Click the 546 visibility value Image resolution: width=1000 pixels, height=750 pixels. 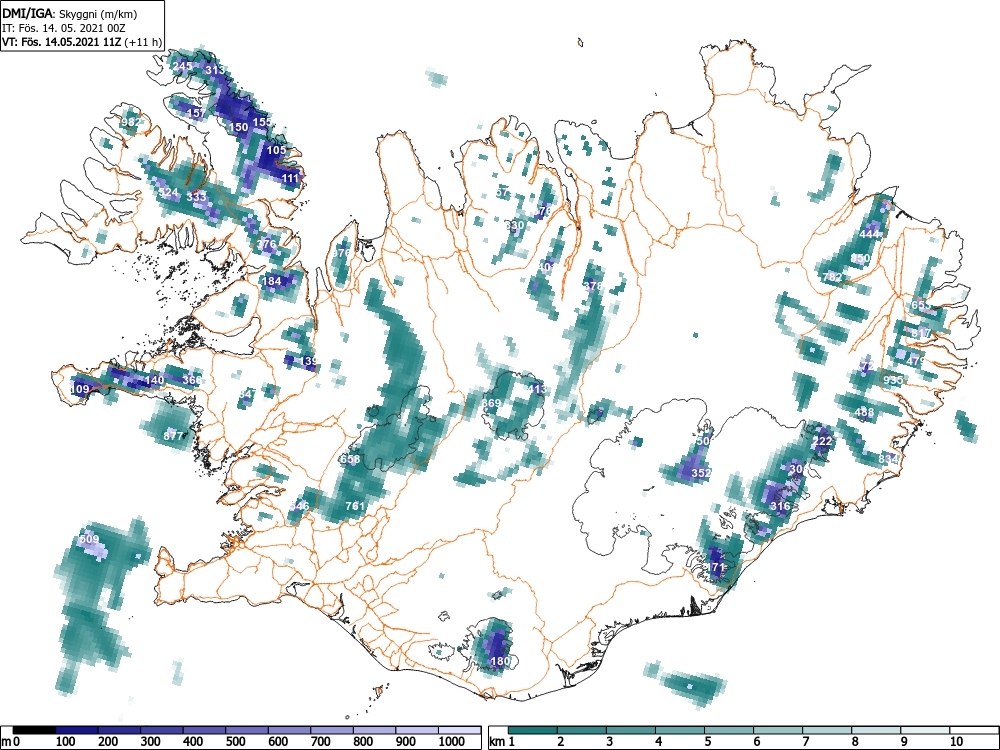click(299, 506)
